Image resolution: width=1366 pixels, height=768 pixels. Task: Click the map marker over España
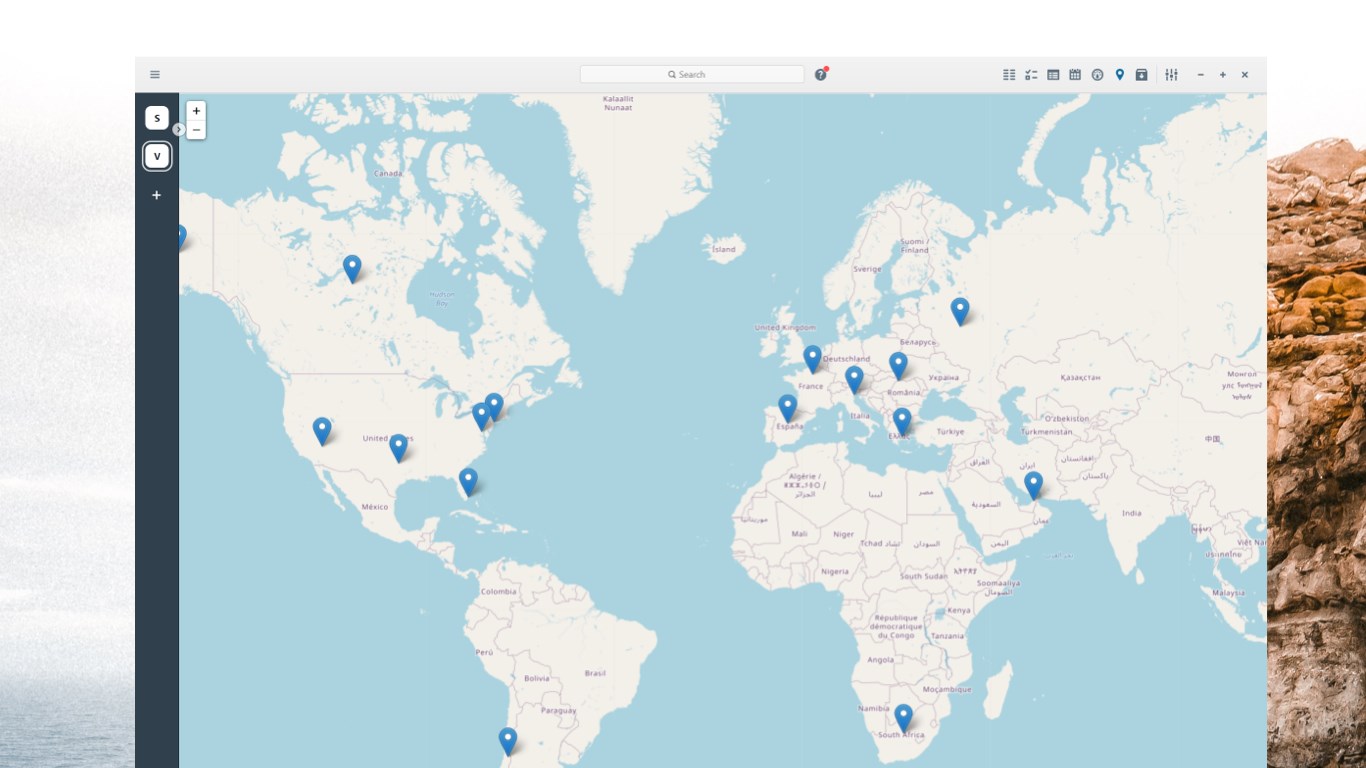[x=788, y=408]
